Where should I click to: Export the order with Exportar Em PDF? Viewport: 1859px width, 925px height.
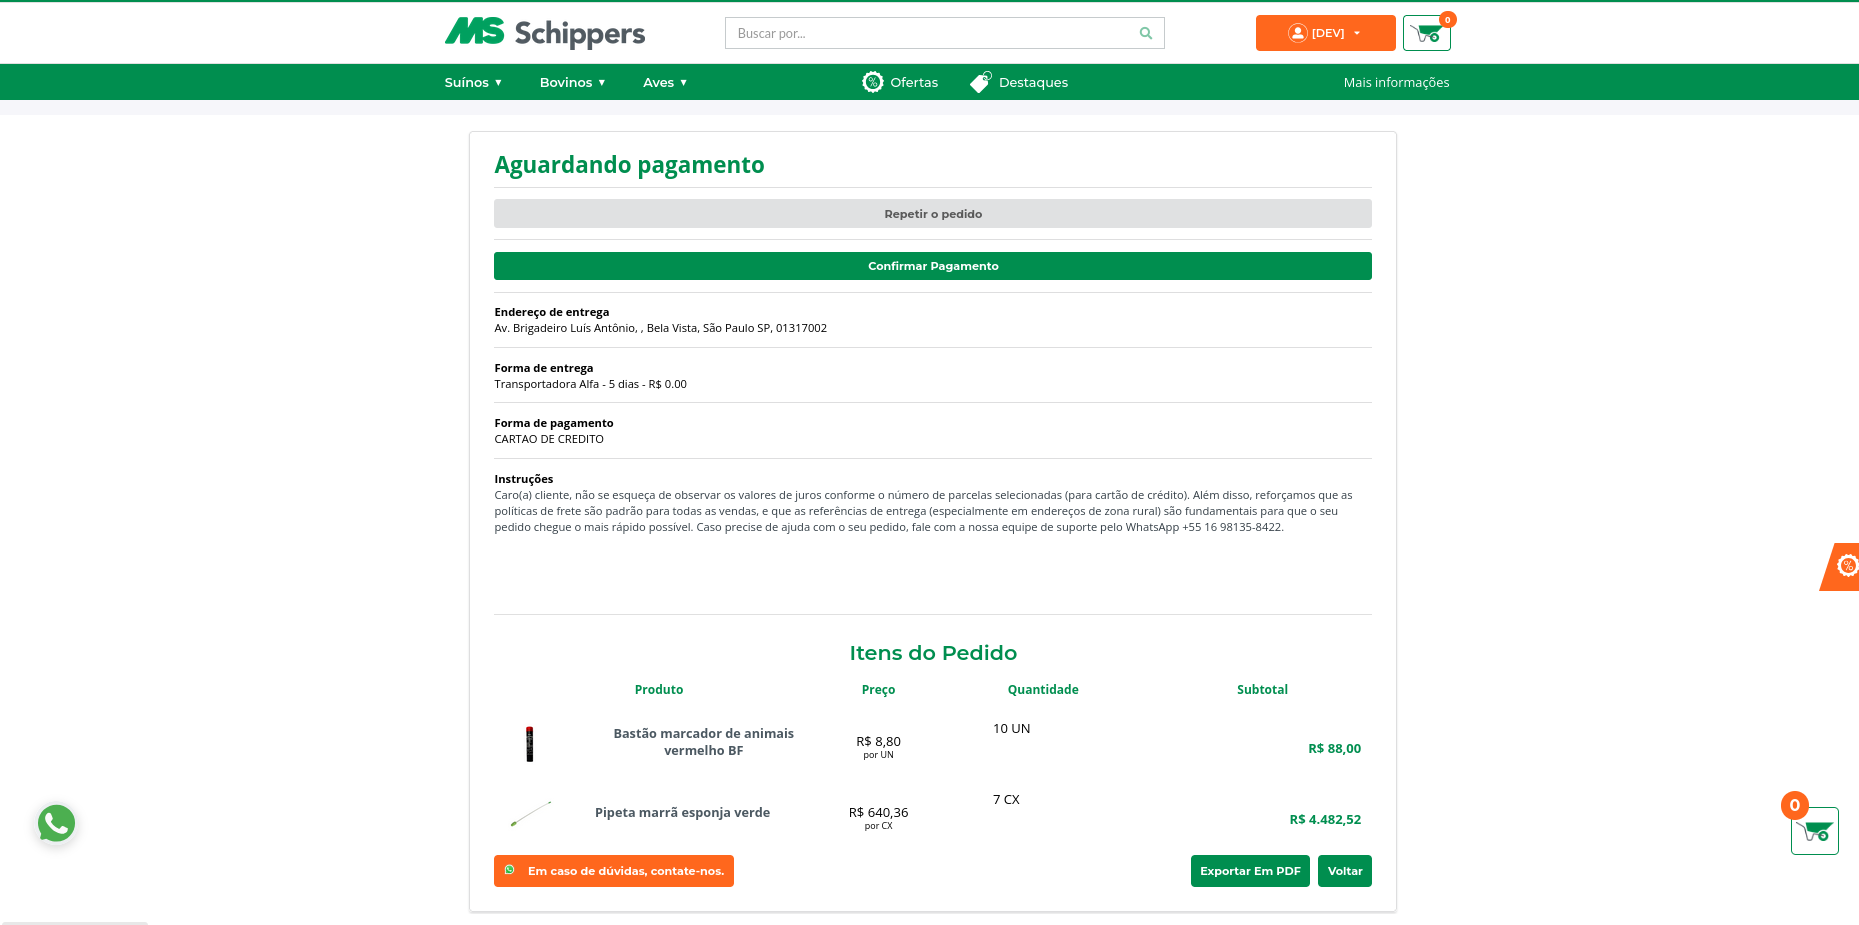point(1250,871)
